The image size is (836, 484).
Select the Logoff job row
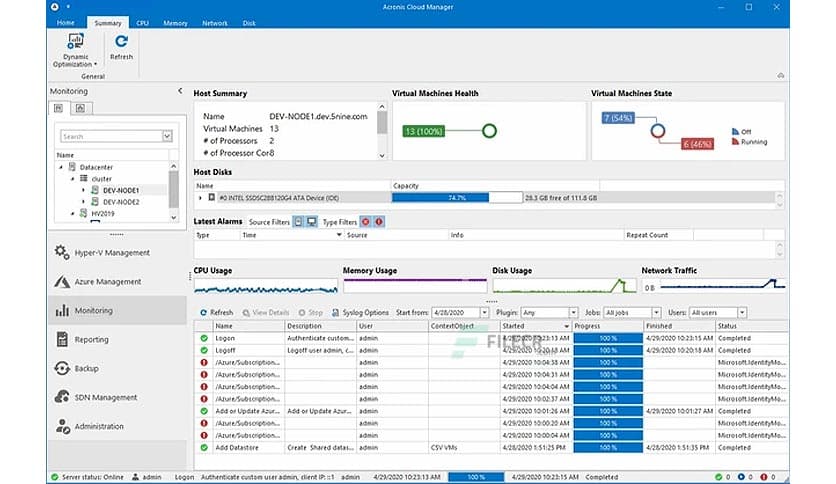[491, 350]
